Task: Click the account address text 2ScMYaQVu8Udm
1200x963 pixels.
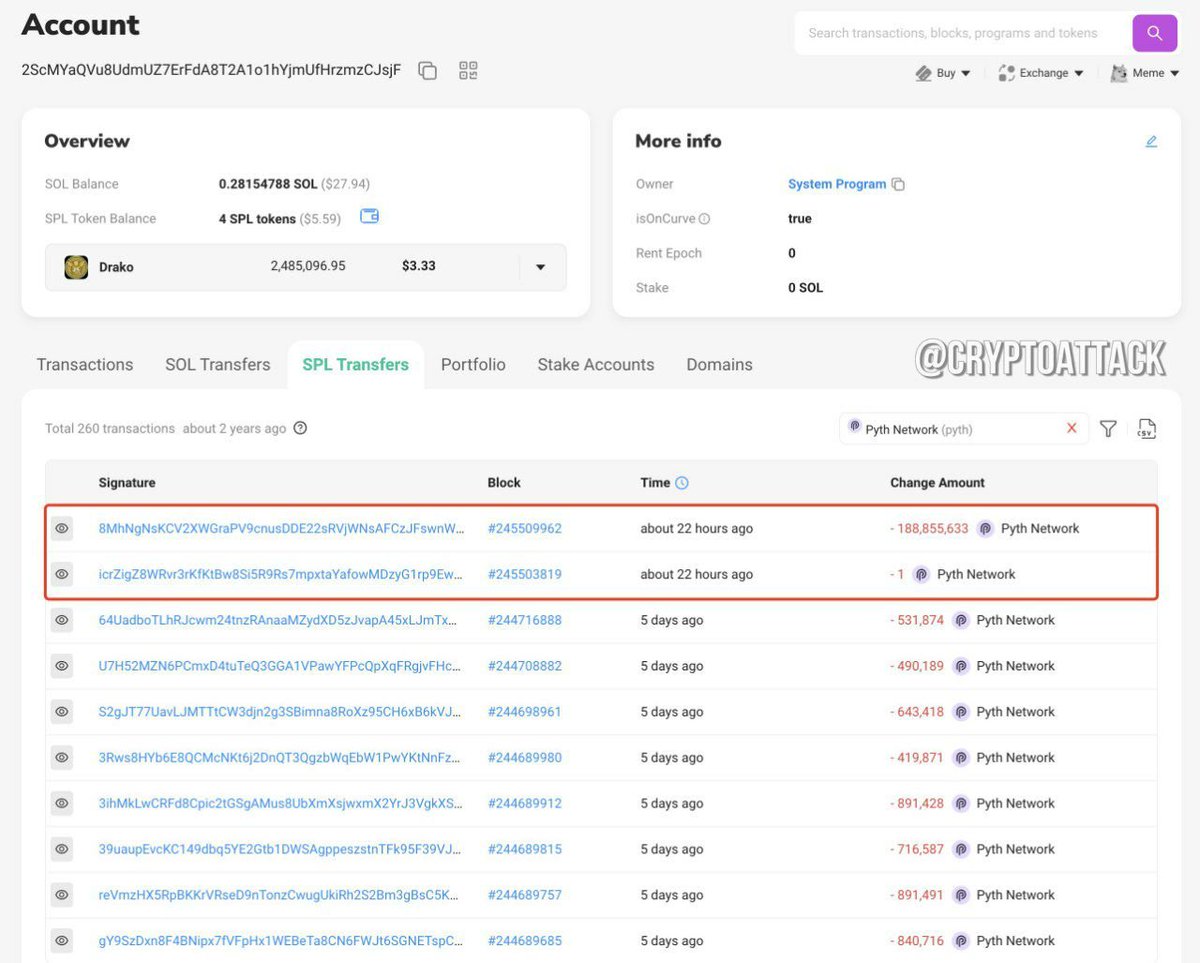Action: tap(211, 70)
